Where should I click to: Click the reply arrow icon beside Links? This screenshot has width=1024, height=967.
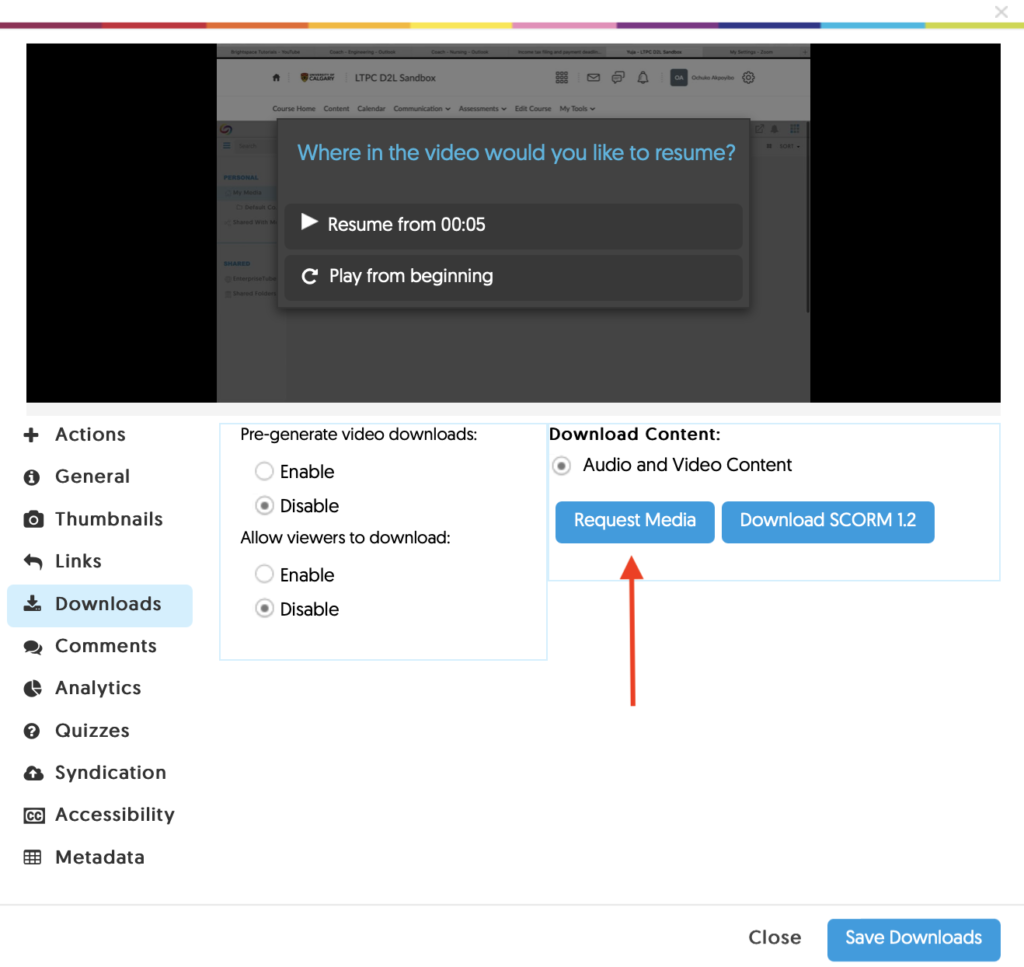[x=33, y=562]
